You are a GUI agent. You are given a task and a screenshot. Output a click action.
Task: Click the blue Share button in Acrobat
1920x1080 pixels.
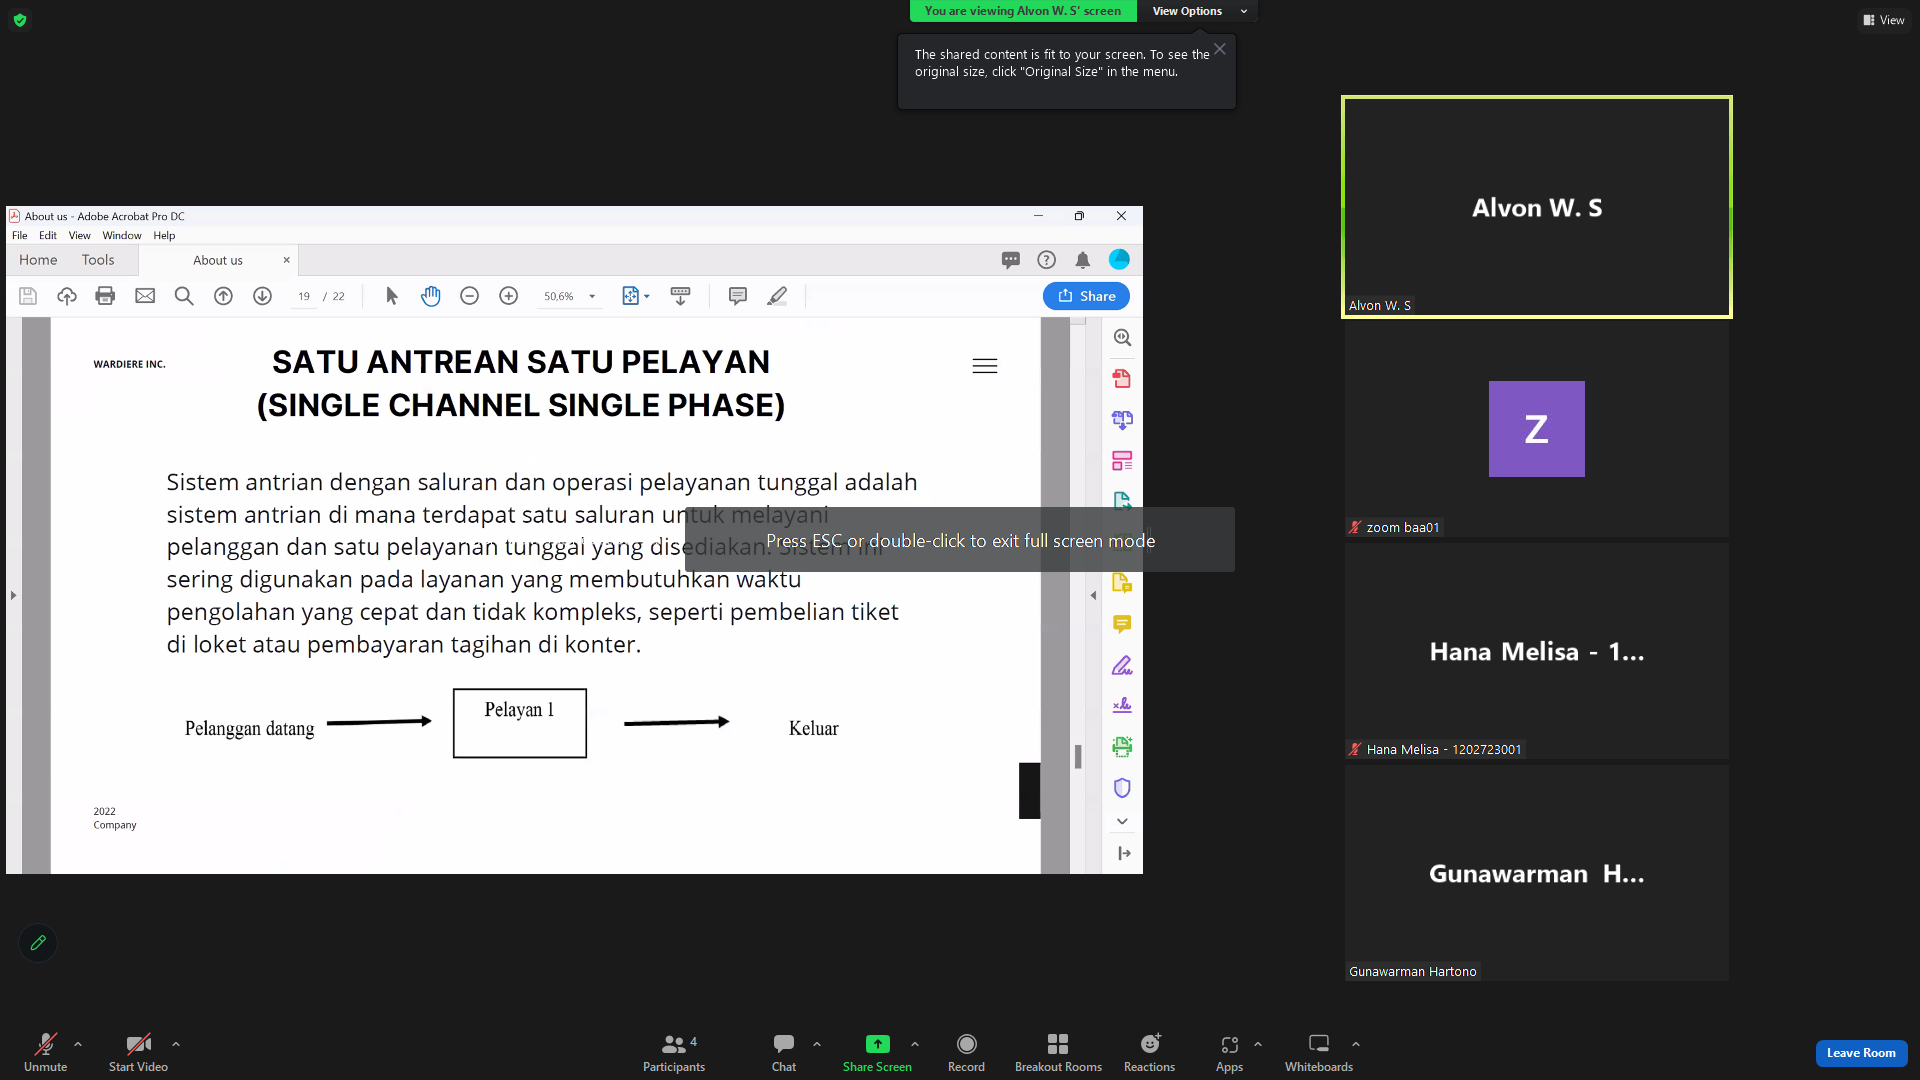pos(1086,296)
